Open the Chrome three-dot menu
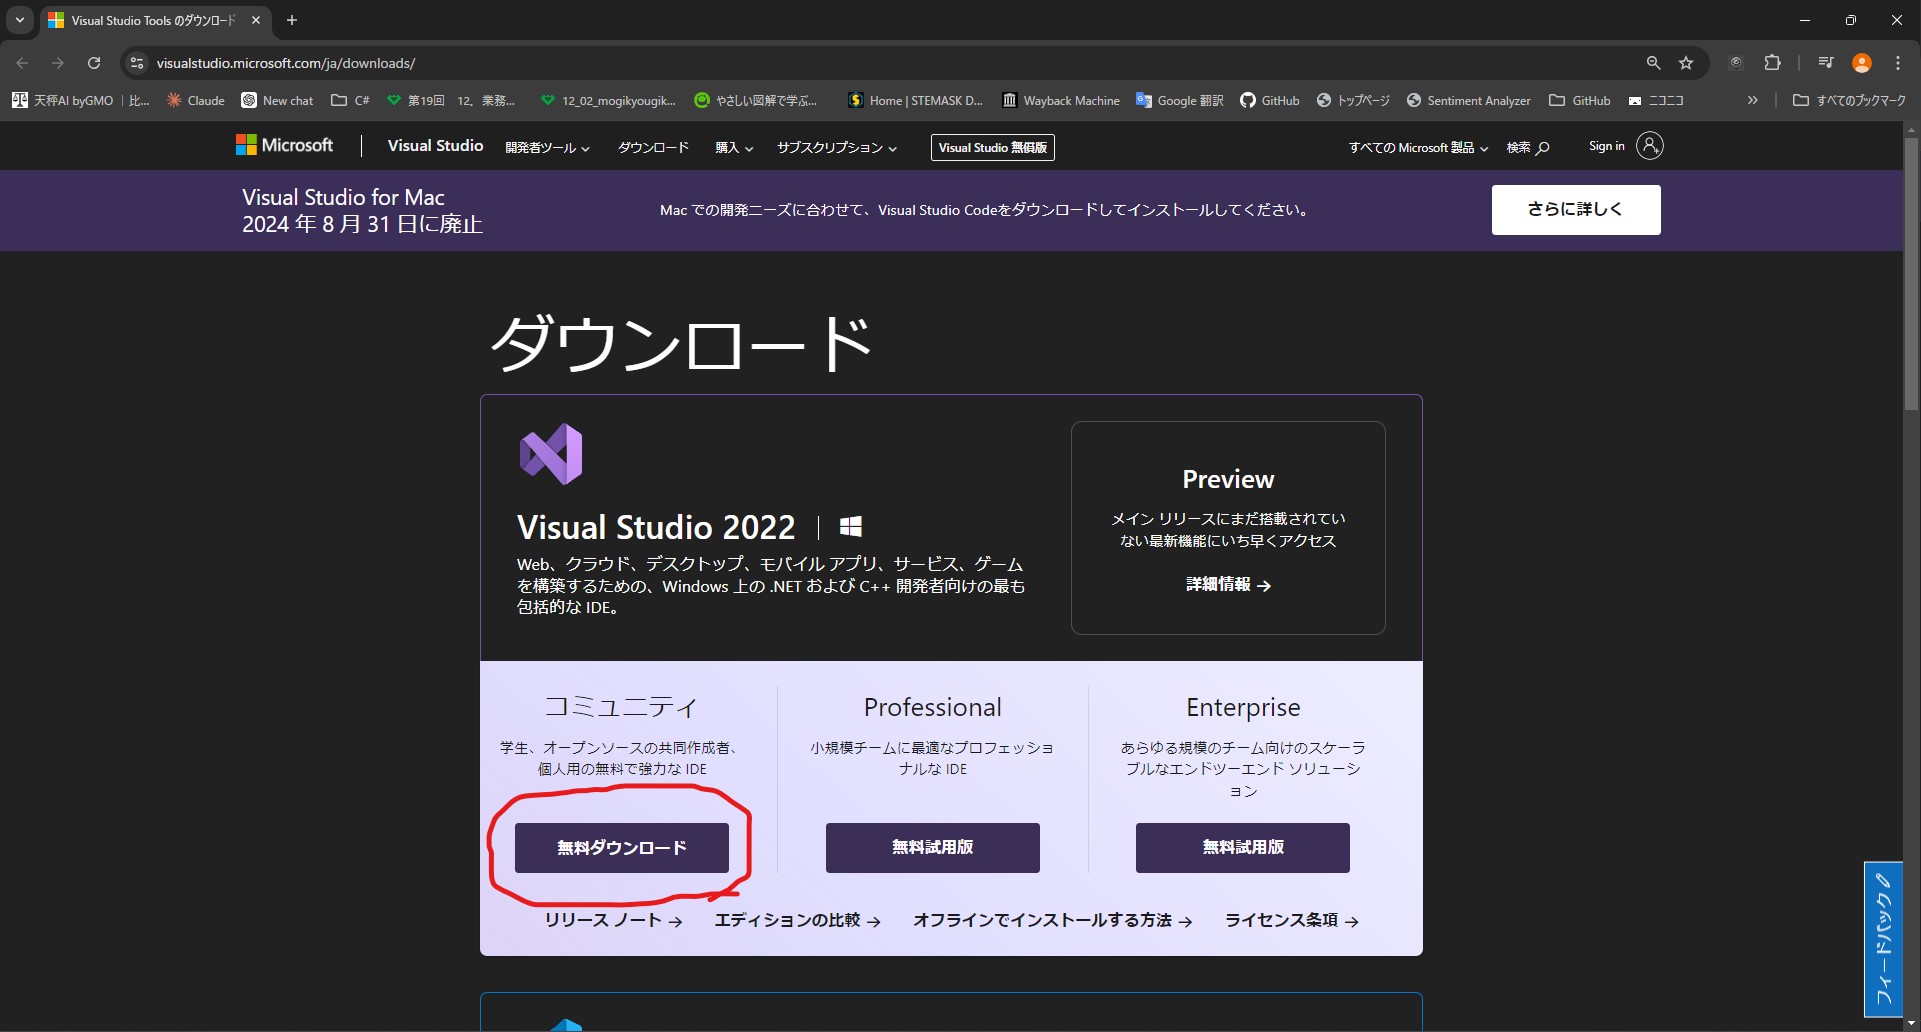This screenshot has height=1032, width=1921. [x=1897, y=63]
